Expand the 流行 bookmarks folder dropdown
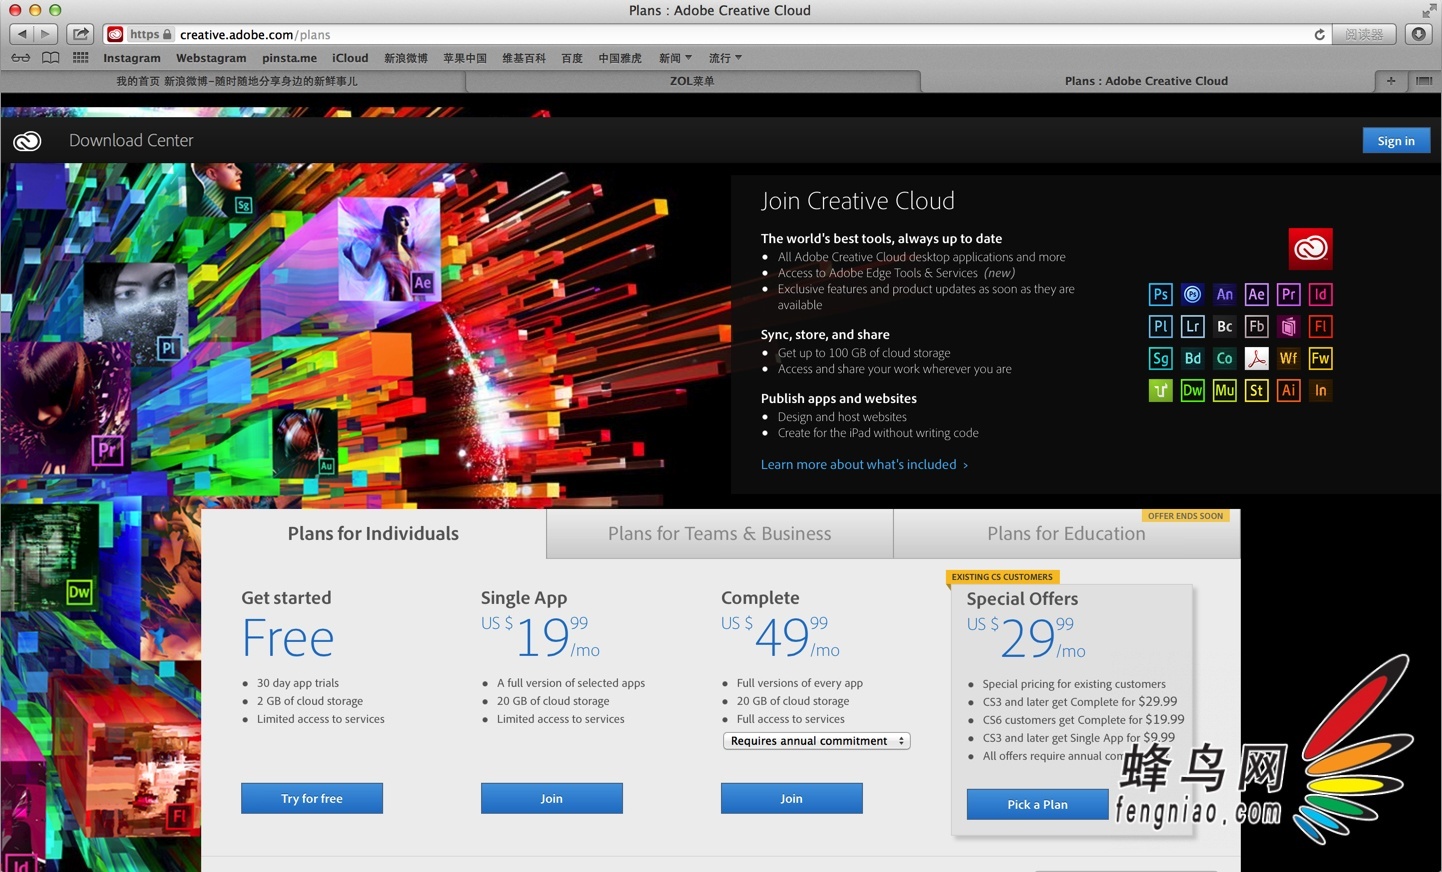Viewport: 1442px width, 872px height. point(725,58)
